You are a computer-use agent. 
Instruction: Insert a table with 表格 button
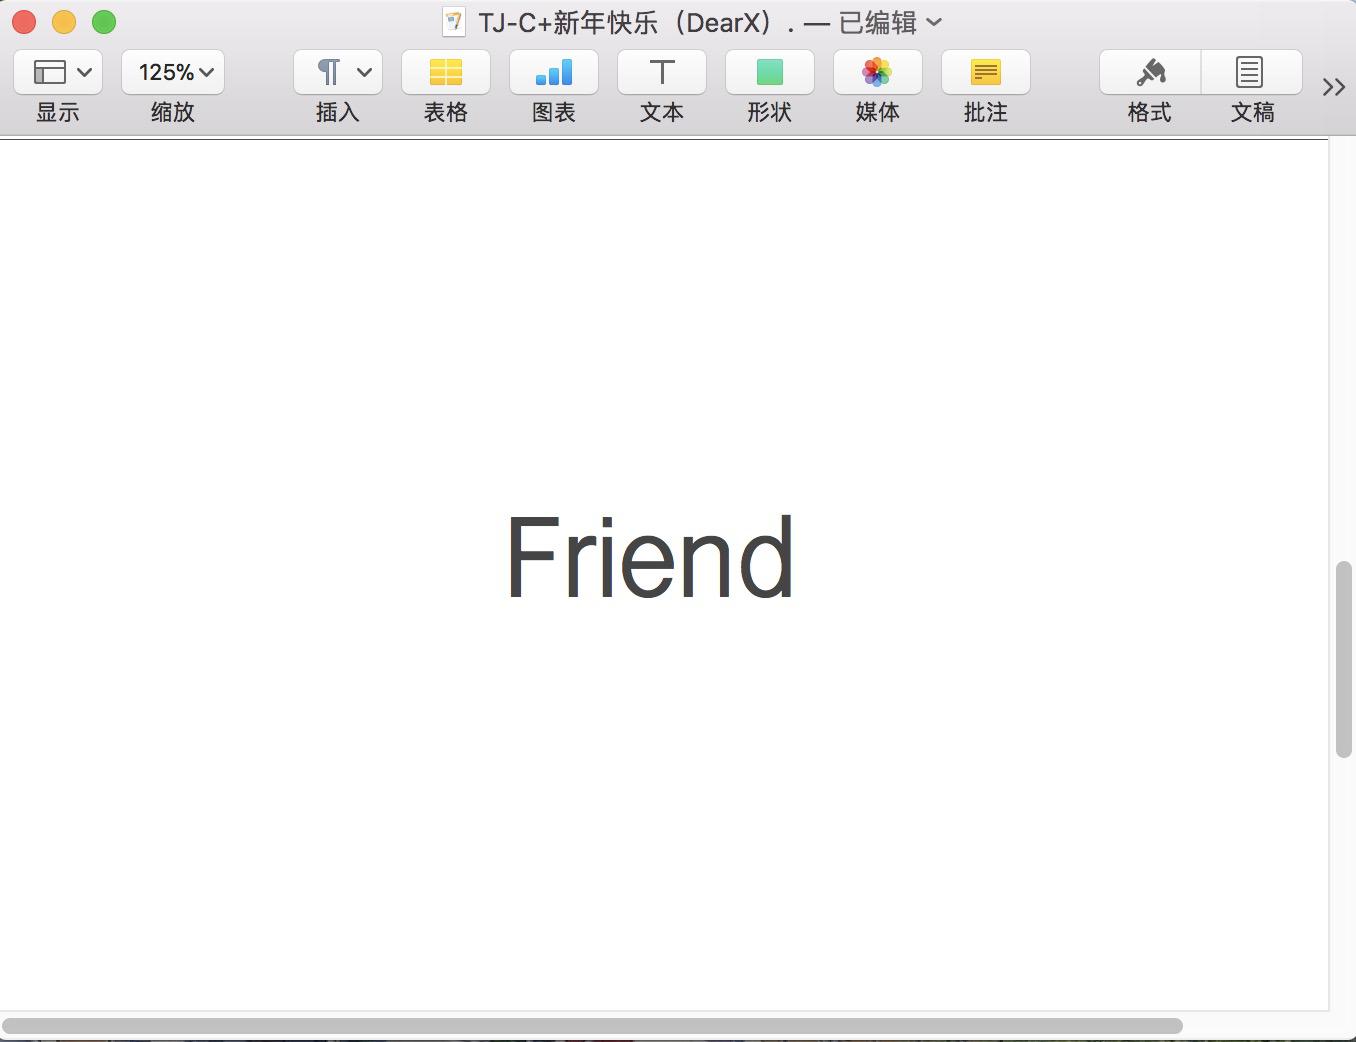[x=446, y=72]
